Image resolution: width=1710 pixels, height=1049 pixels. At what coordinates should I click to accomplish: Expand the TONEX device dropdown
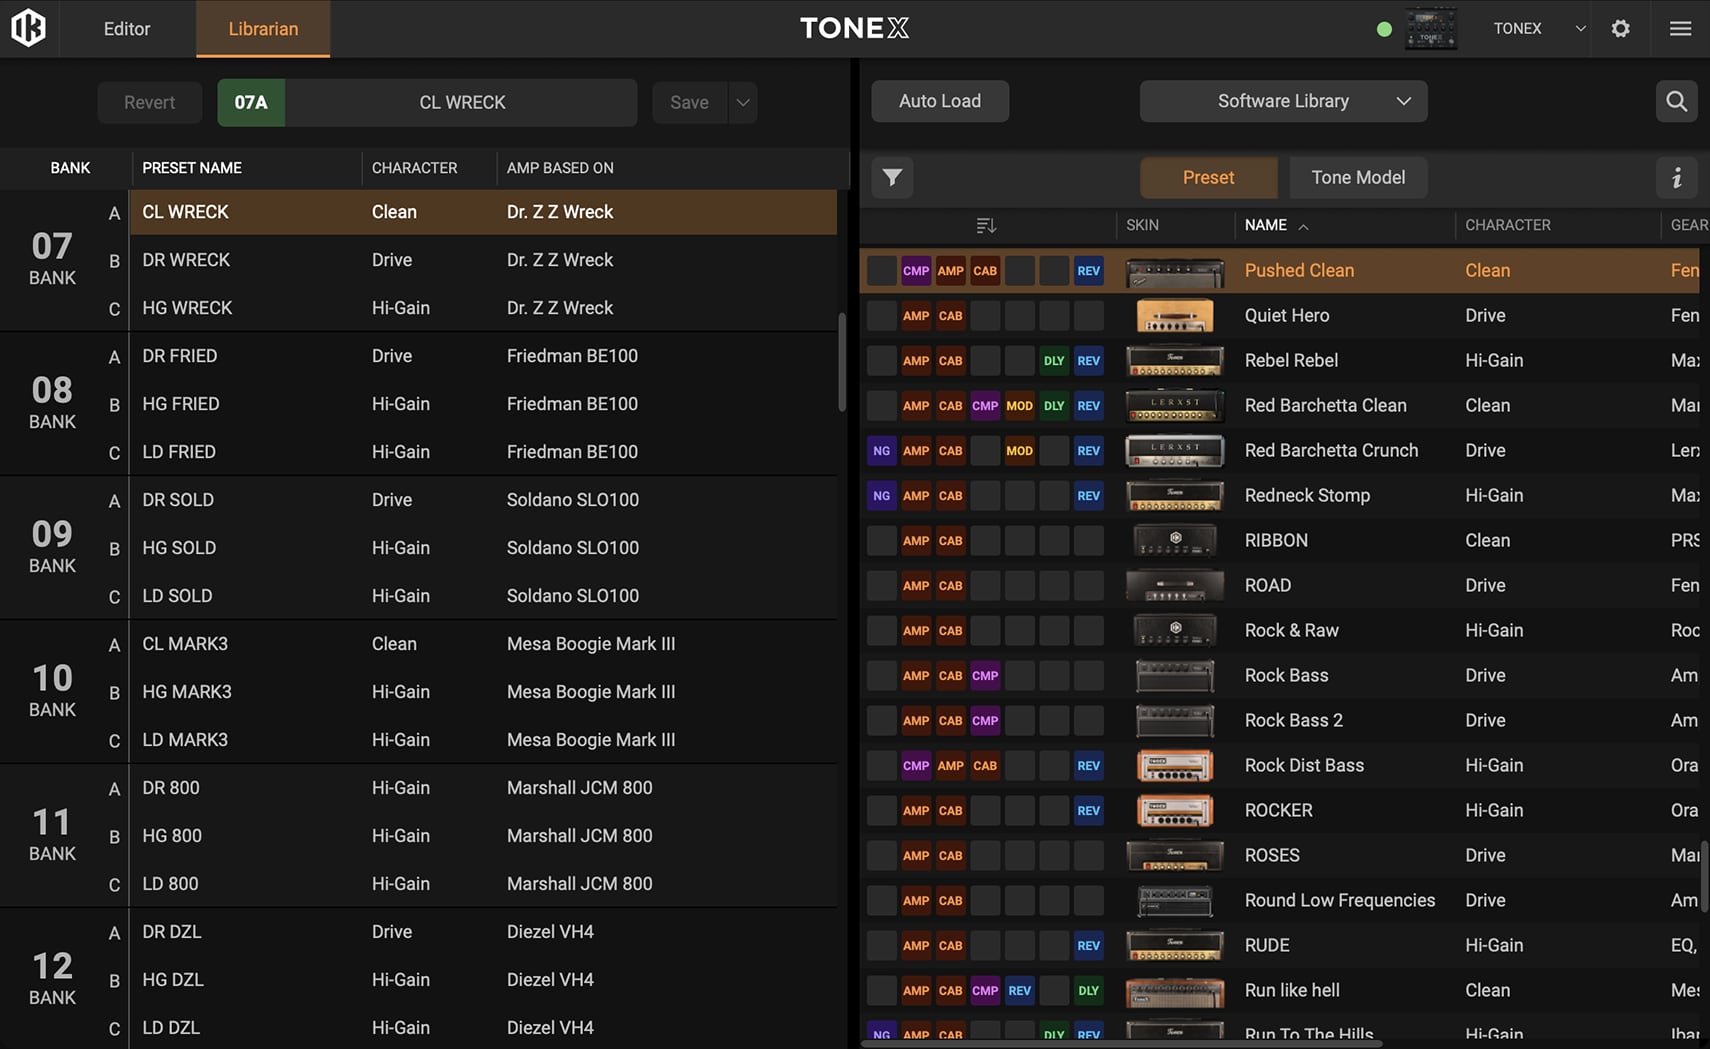pos(1580,28)
